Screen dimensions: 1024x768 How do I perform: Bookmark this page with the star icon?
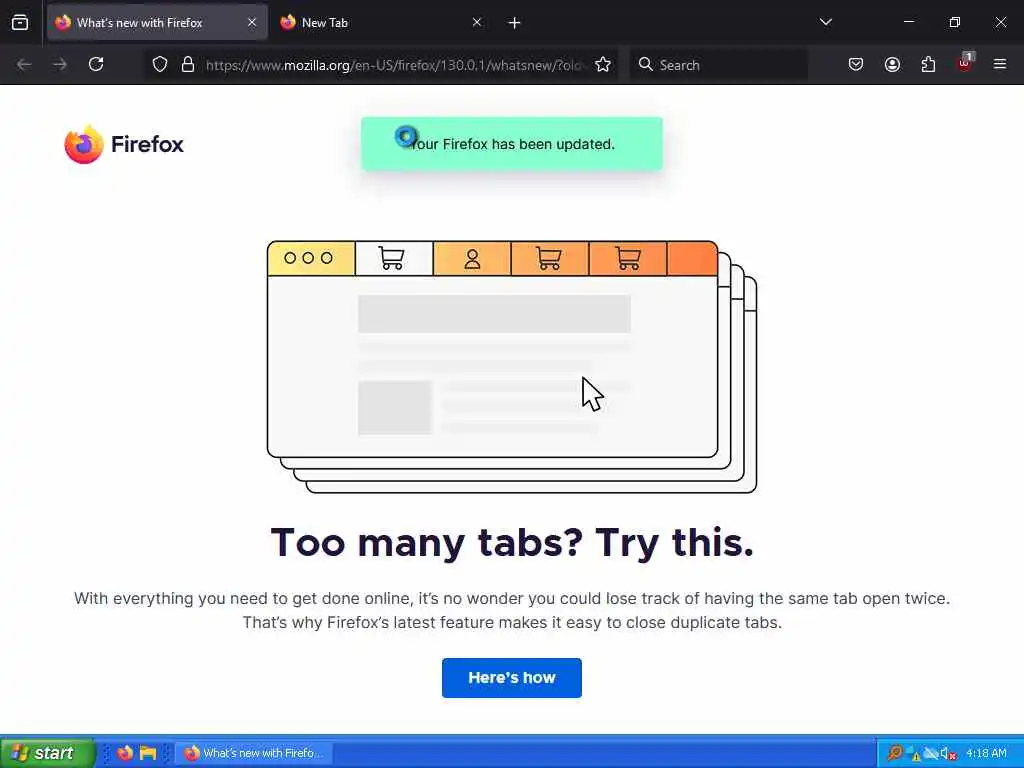click(603, 65)
